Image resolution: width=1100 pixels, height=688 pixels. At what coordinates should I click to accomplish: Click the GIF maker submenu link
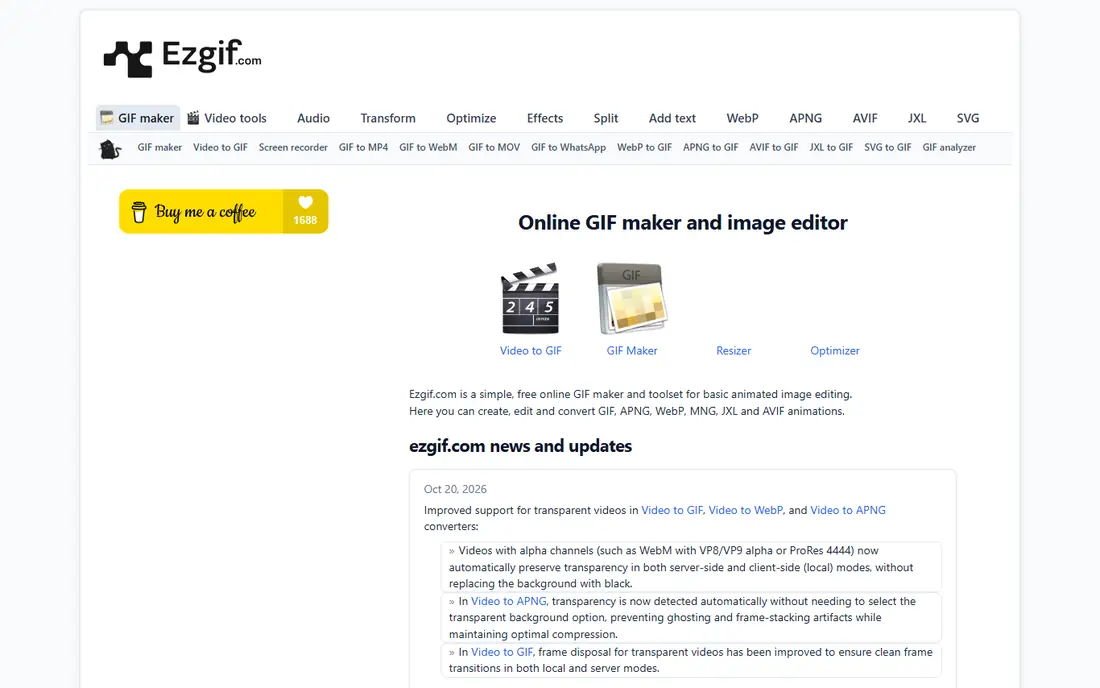[x=159, y=147]
